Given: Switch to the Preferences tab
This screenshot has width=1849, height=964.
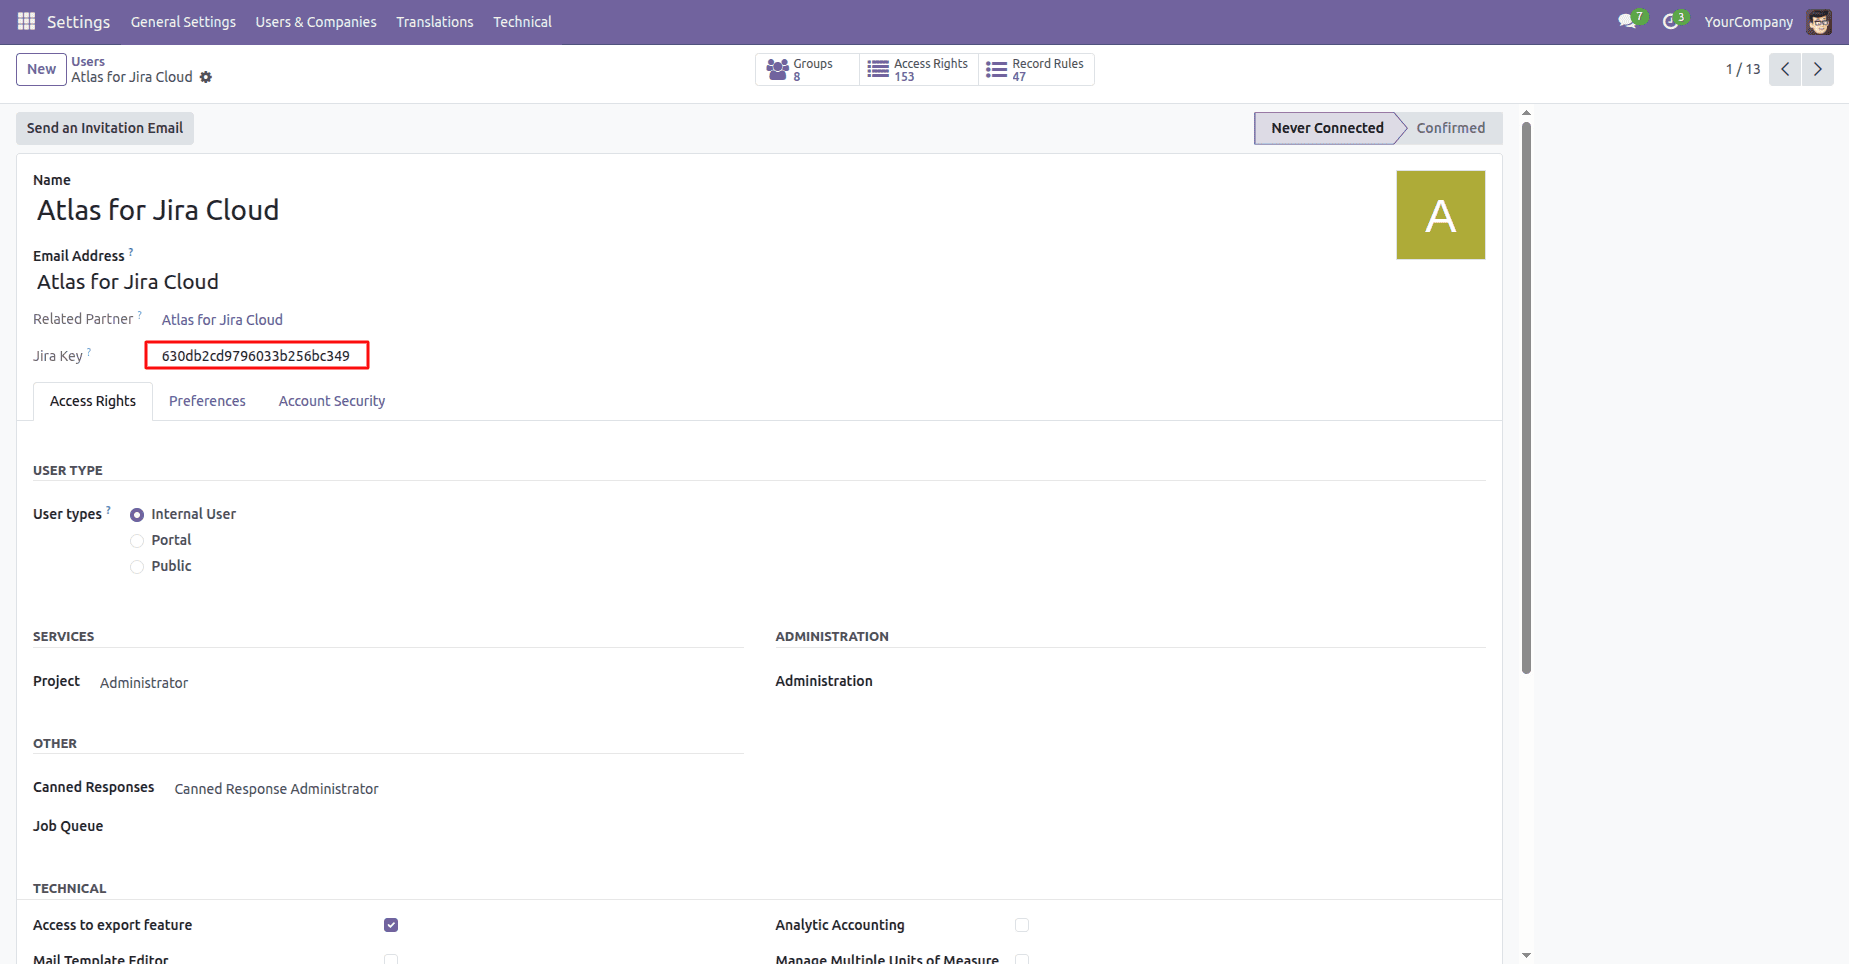Looking at the screenshot, I should click(207, 401).
